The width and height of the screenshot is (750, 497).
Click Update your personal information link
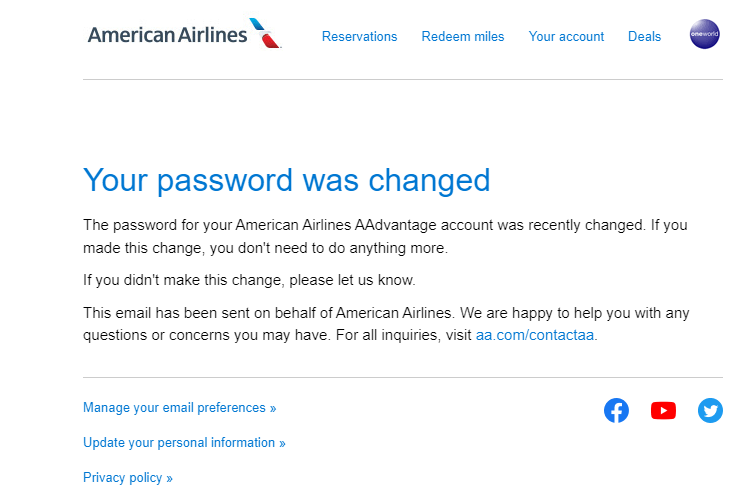coord(184,443)
